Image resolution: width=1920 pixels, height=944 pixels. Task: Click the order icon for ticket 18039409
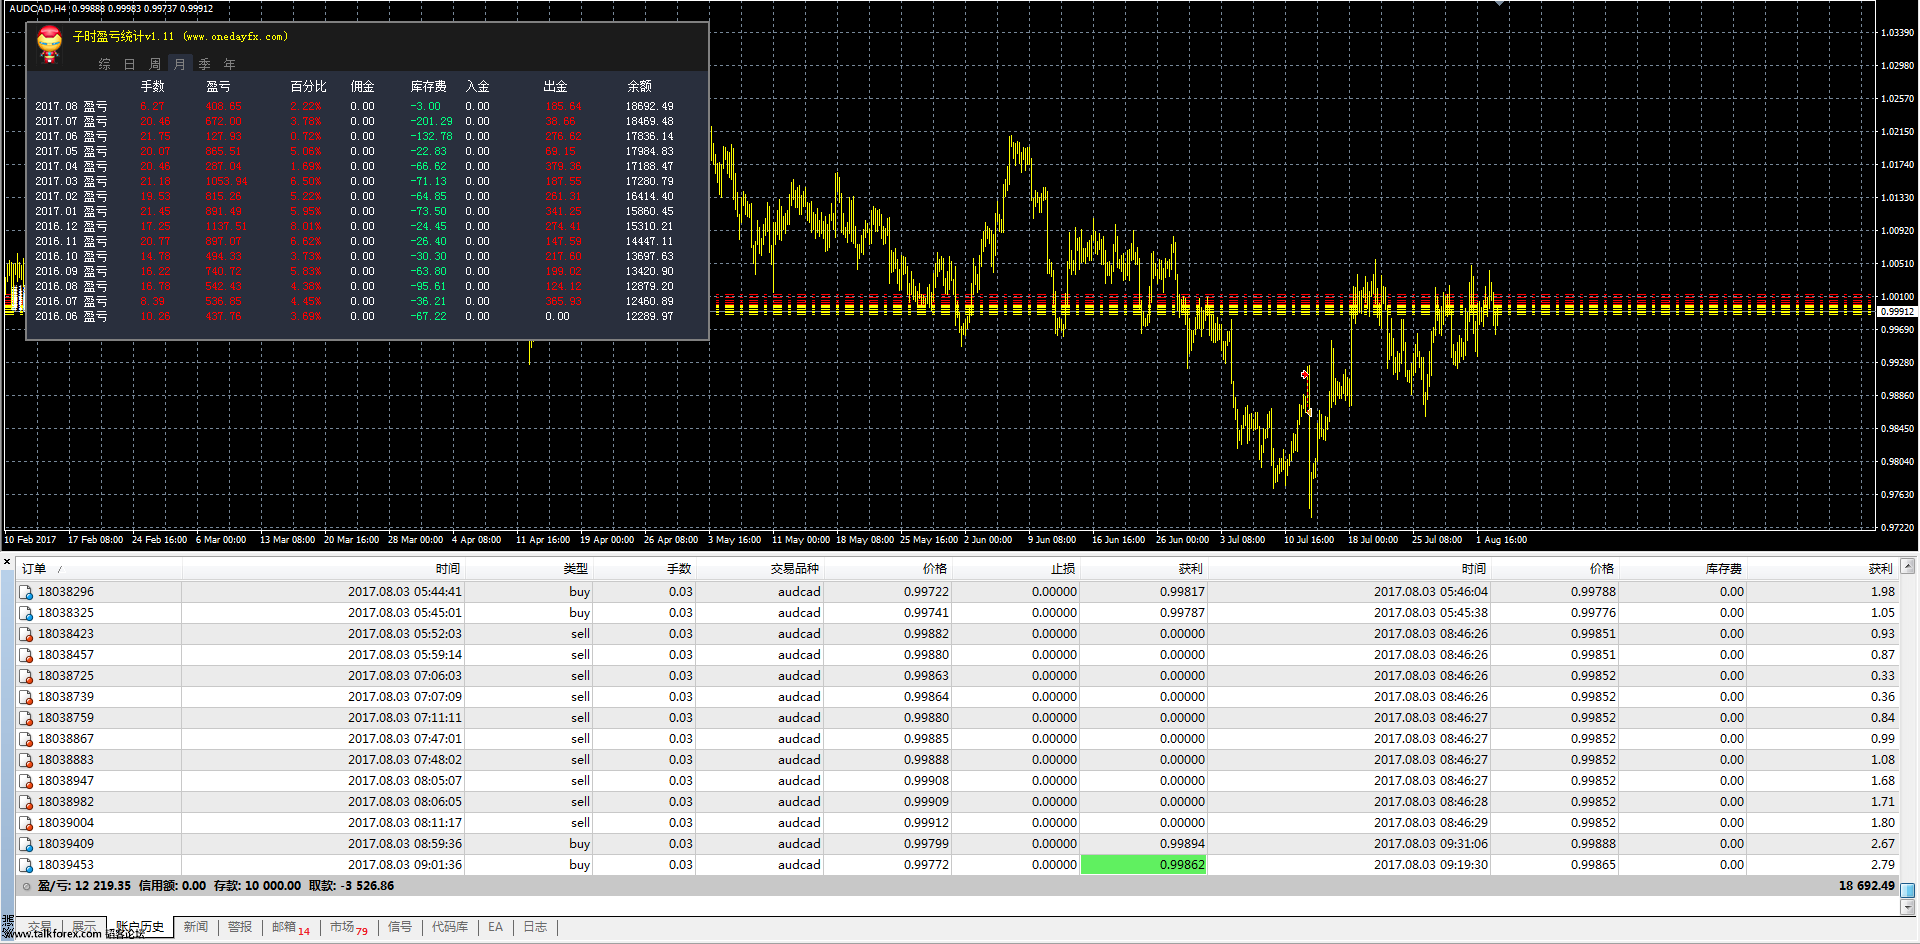(26, 844)
